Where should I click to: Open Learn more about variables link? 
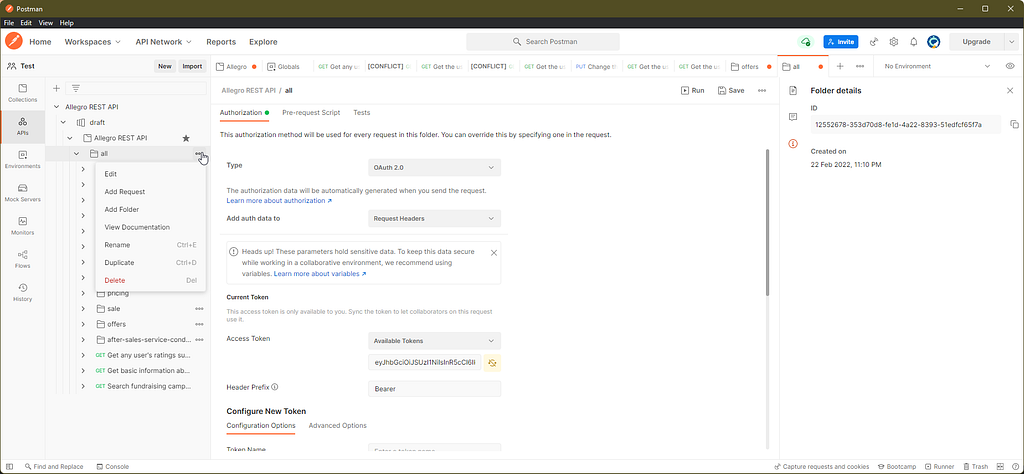coord(320,274)
